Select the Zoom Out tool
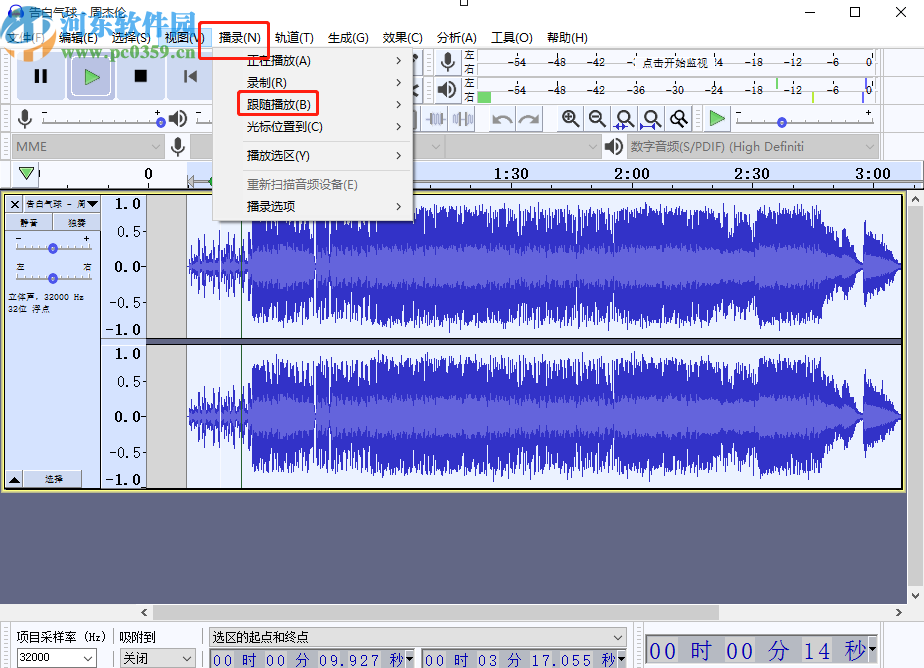This screenshot has width=924, height=668. tap(597, 119)
